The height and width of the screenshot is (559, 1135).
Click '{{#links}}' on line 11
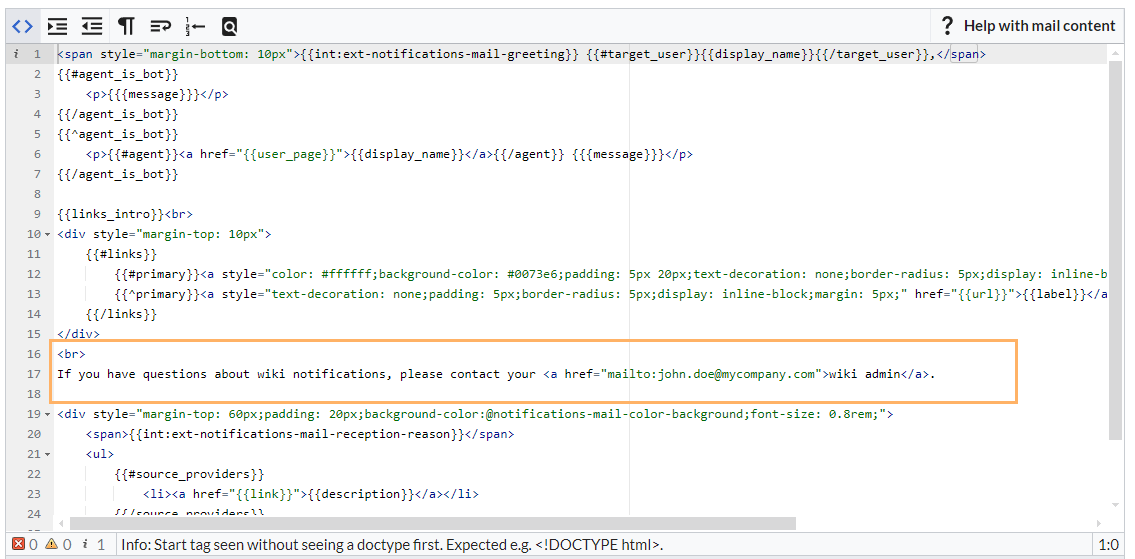(121, 254)
